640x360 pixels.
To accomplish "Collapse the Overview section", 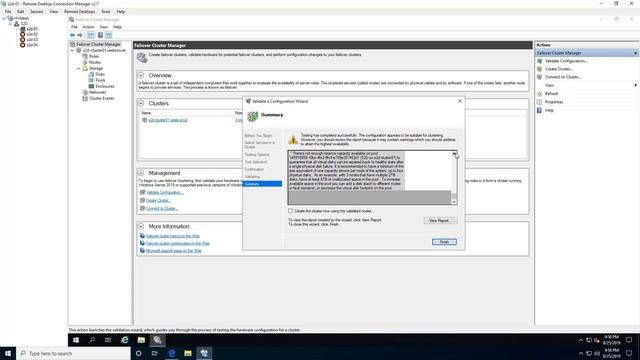I will click(141, 75).
